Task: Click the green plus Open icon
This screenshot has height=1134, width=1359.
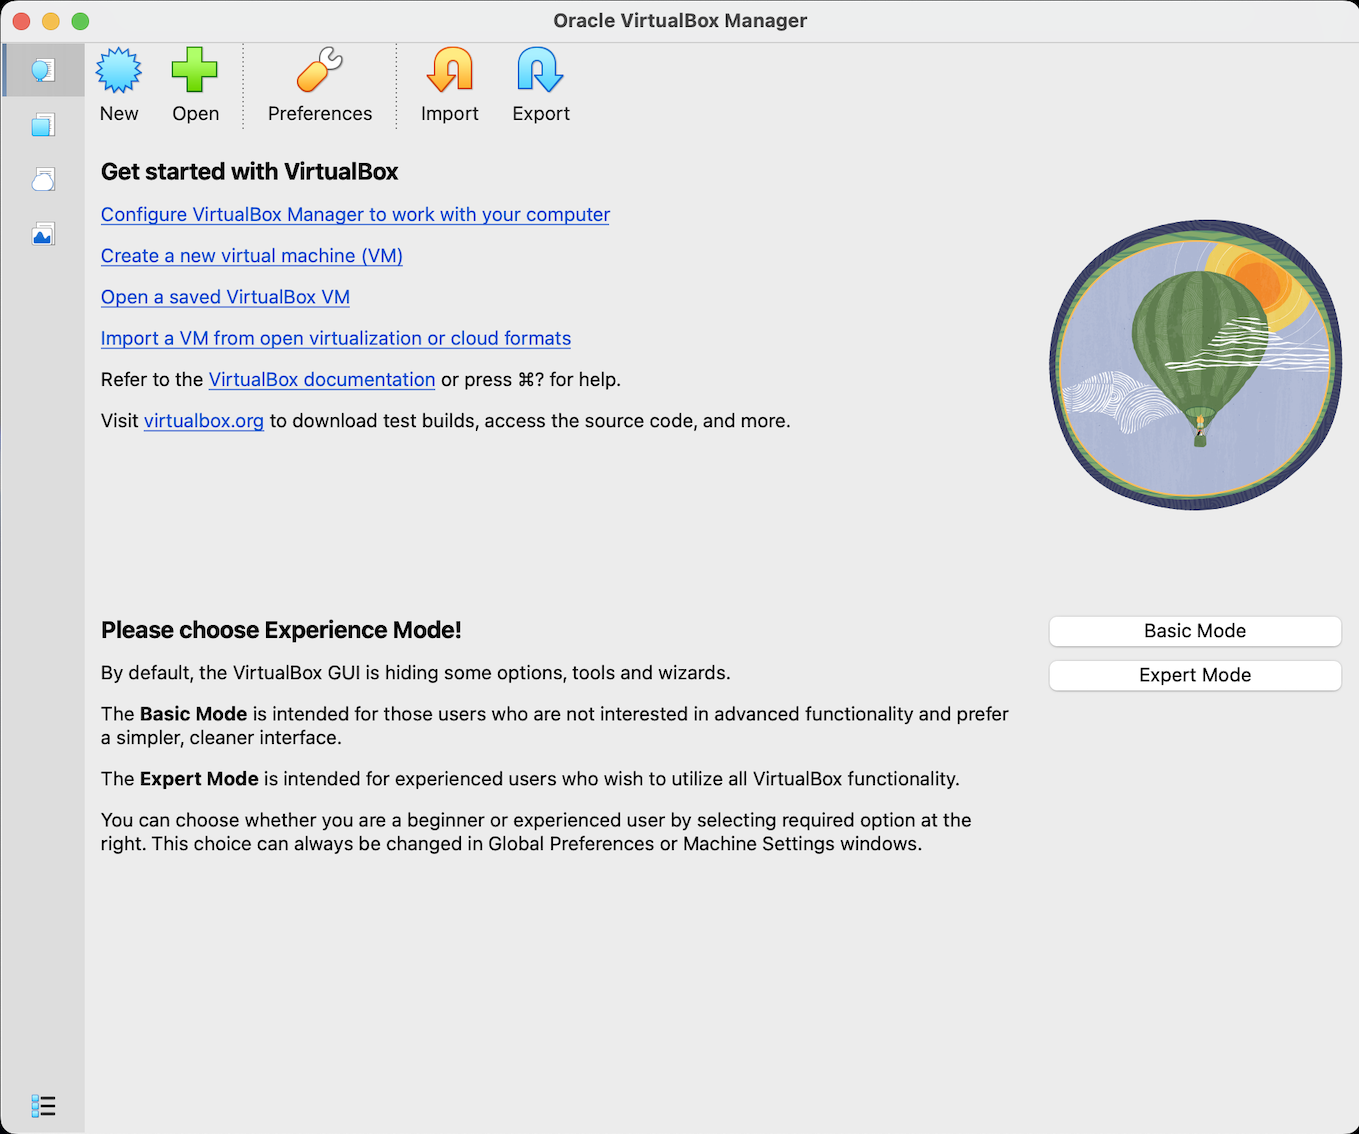Action: [x=195, y=71]
